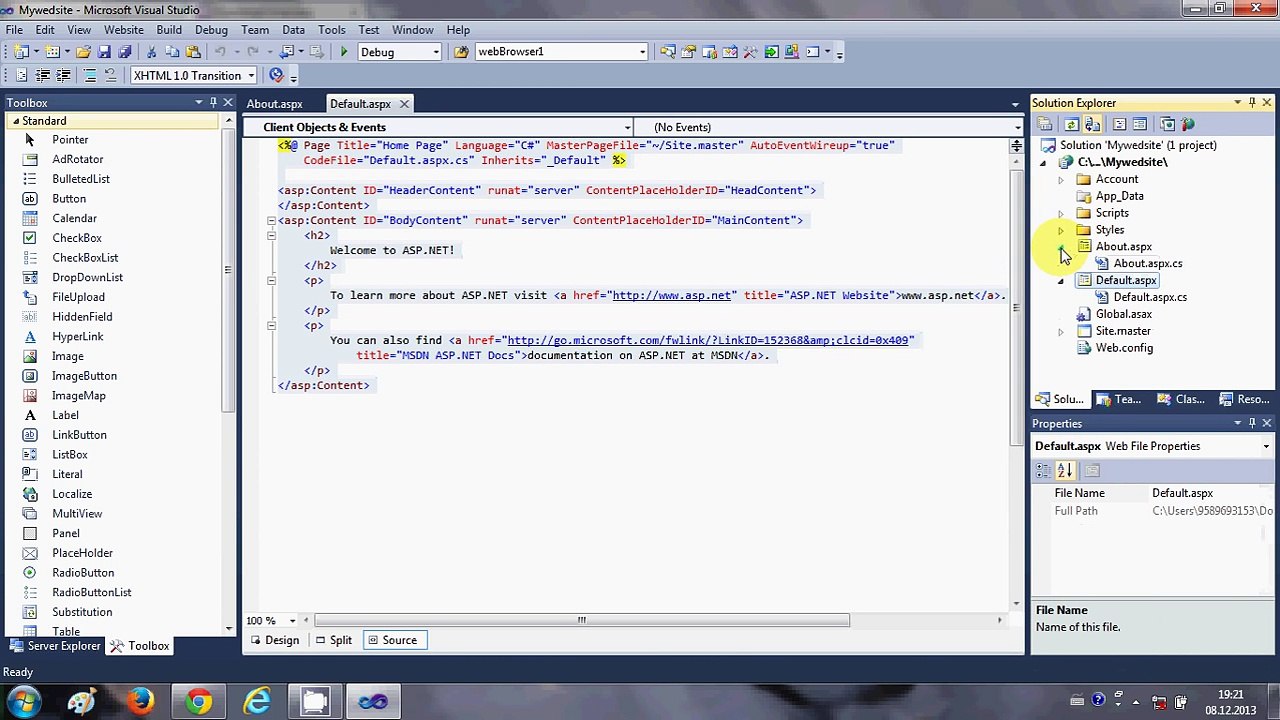This screenshot has width=1280, height=720.
Task: Click the Copy Web Site icon
Action: tap(1166, 125)
